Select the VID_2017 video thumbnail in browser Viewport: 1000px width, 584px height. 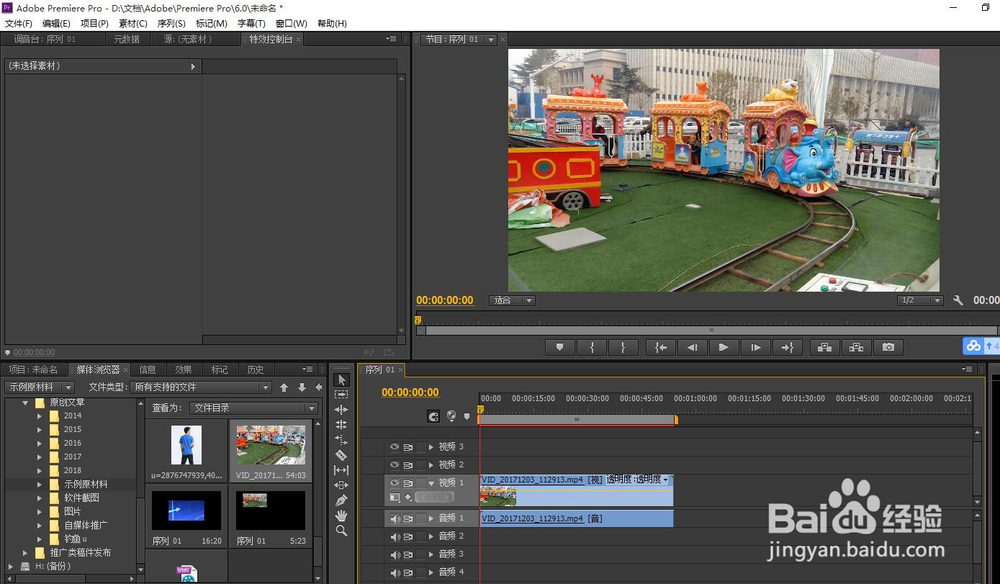(x=270, y=447)
